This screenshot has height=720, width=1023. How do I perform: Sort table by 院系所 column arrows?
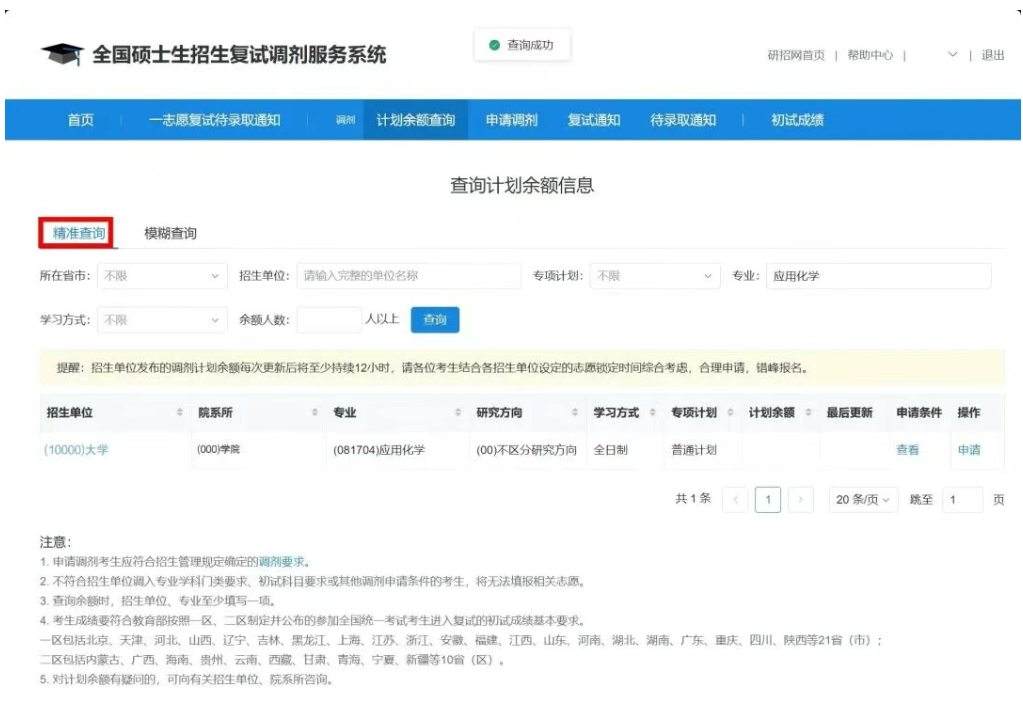pos(314,413)
